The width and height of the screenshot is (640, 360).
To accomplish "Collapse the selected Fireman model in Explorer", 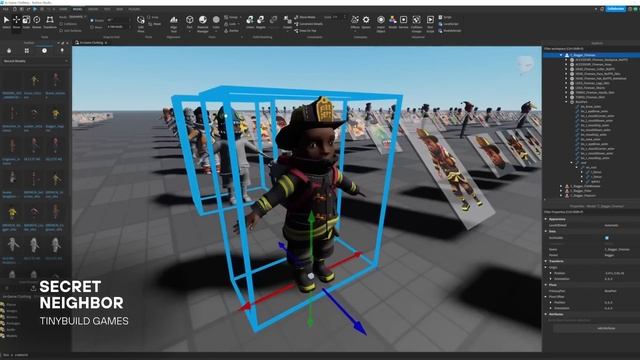I will pos(561,55).
